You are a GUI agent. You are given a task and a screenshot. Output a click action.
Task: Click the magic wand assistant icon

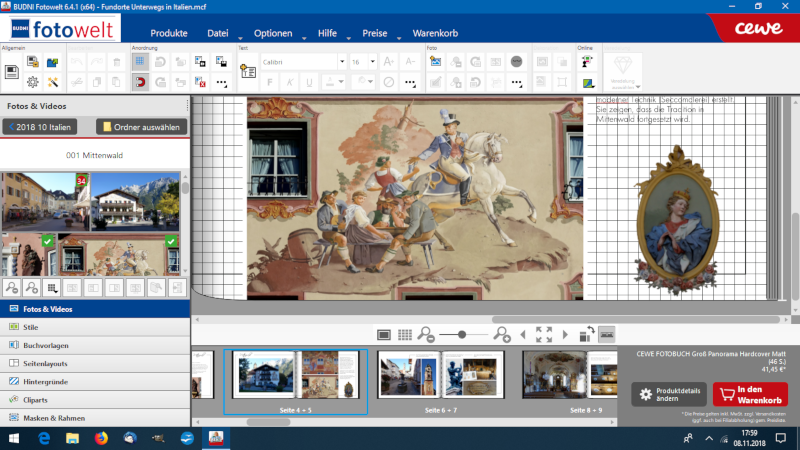pos(52,82)
